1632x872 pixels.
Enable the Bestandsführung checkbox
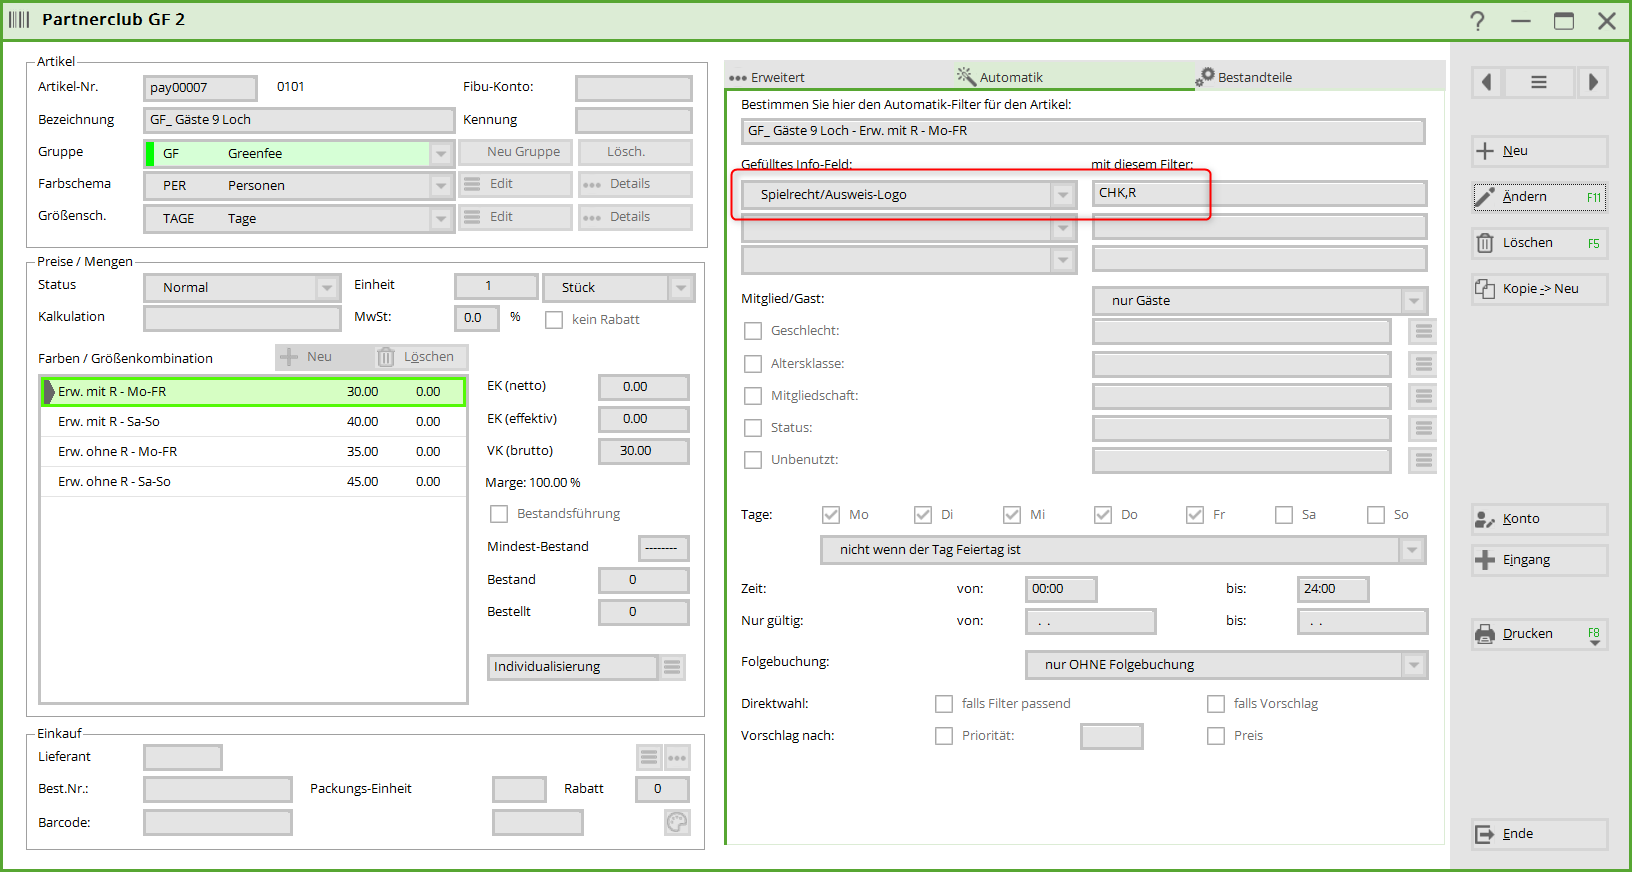click(x=499, y=514)
